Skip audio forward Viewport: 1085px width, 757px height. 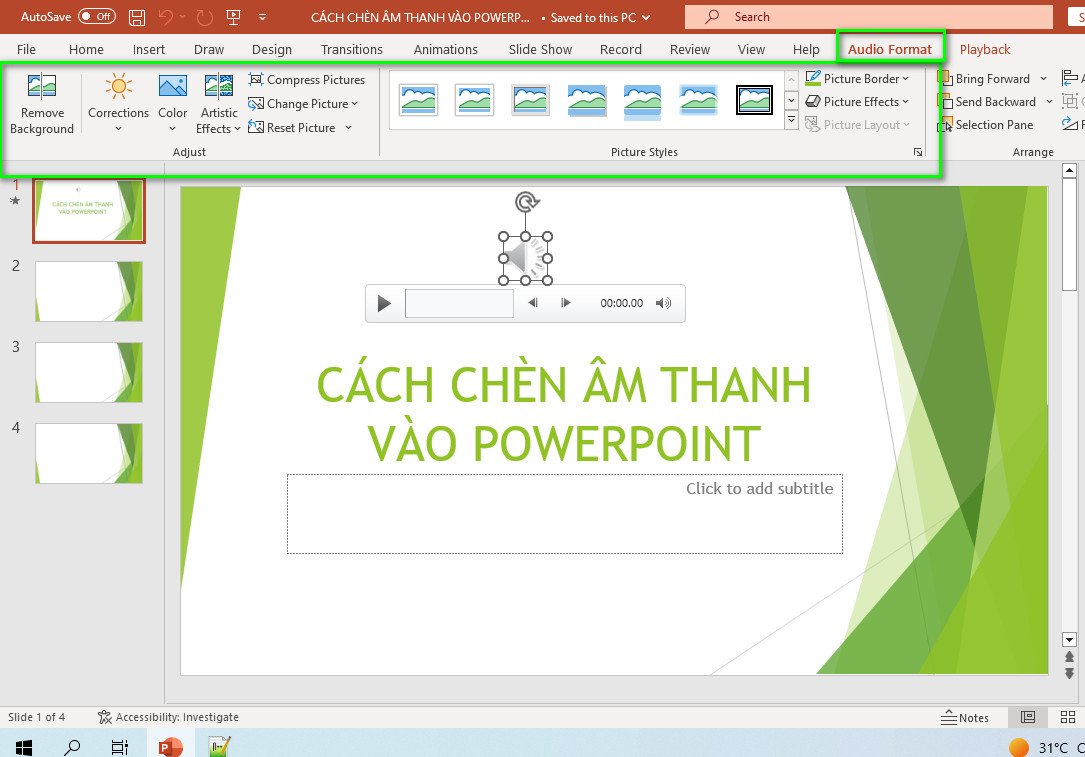click(565, 302)
